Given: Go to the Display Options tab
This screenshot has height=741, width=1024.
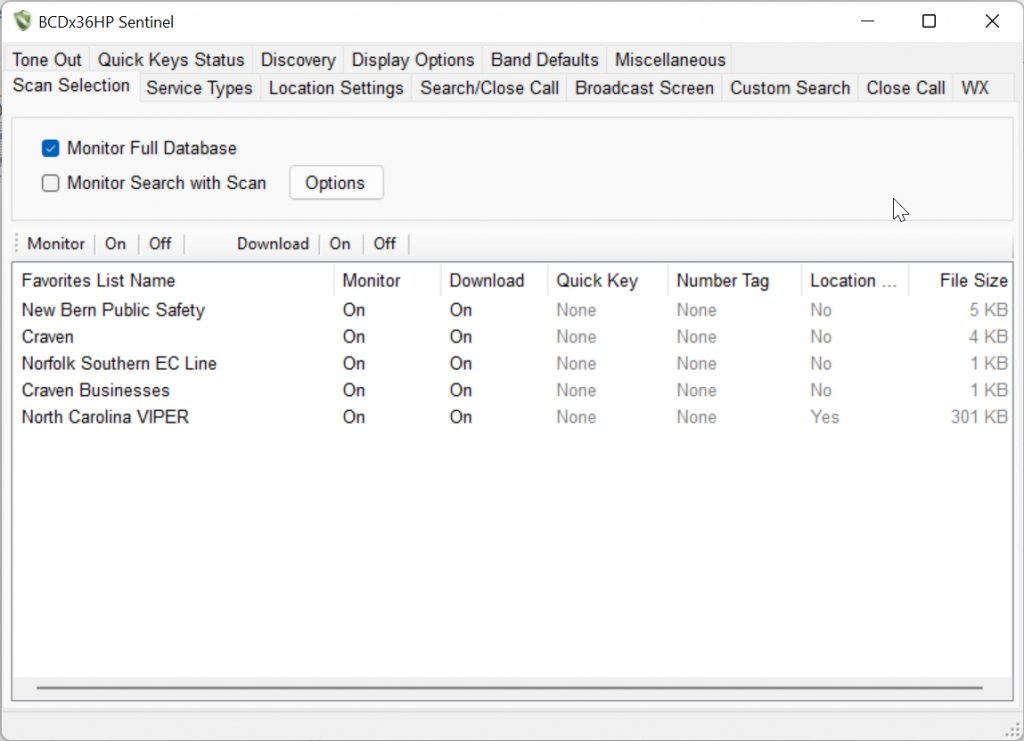Looking at the screenshot, I should click(x=413, y=60).
